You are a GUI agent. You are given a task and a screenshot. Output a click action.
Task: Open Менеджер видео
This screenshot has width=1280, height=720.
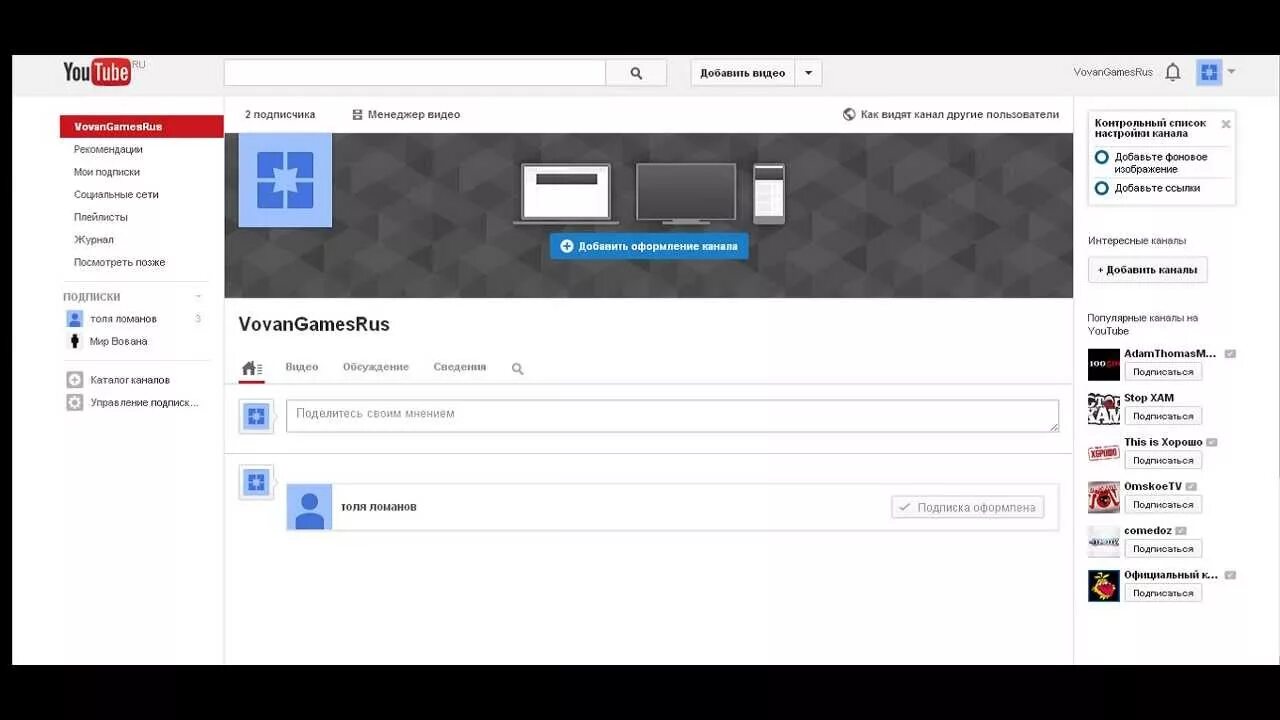coord(406,114)
